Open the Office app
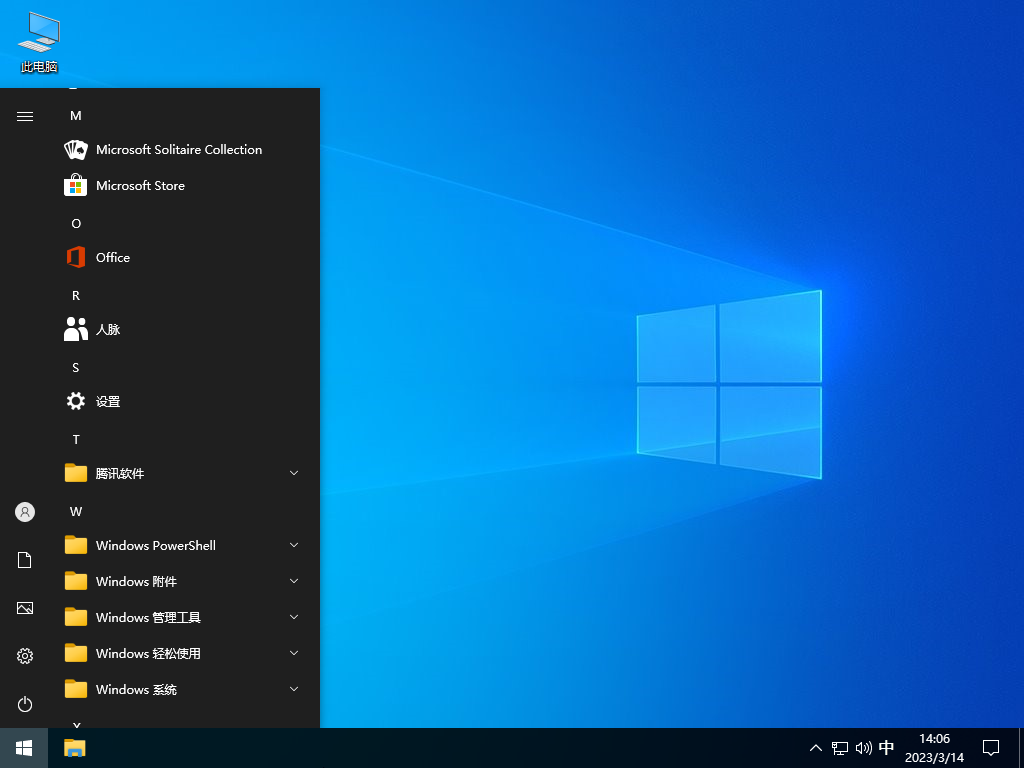 pyautogui.click(x=112, y=258)
